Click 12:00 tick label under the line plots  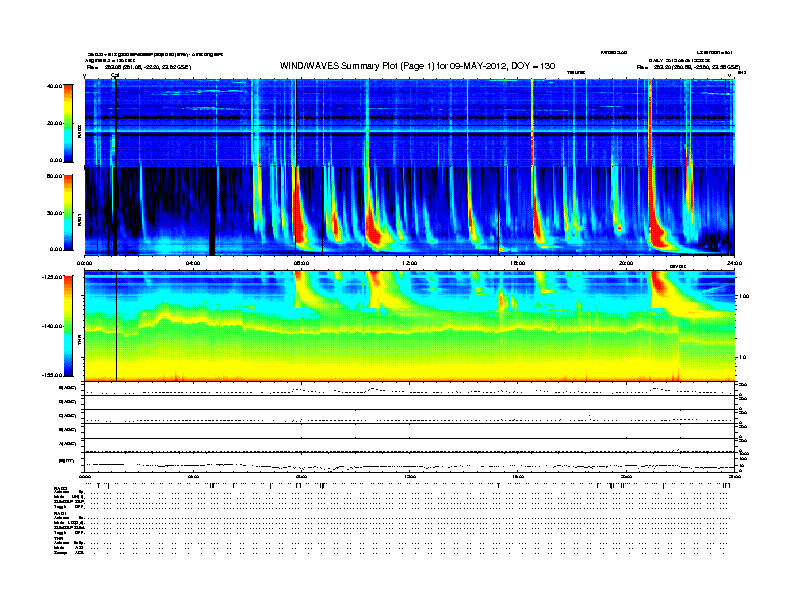[x=409, y=476]
